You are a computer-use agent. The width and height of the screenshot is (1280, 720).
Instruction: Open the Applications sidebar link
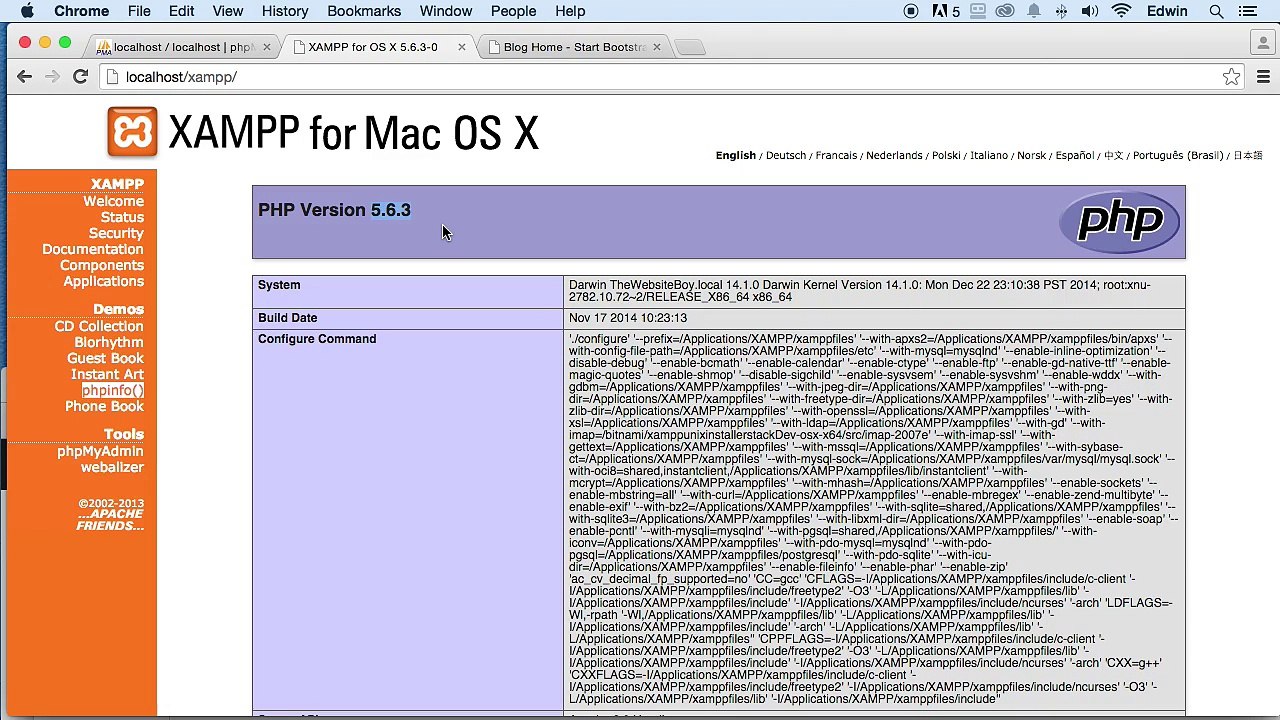(x=104, y=281)
